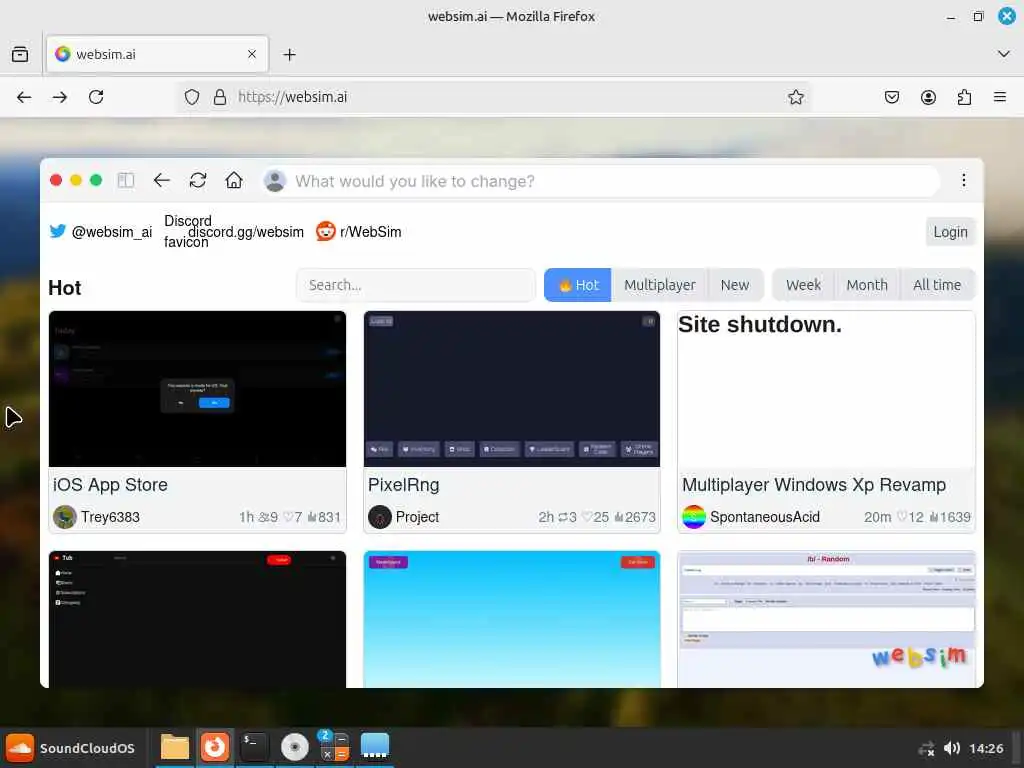
Task: Open Project author profile
Action: pyautogui.click(x=404, y=517)
